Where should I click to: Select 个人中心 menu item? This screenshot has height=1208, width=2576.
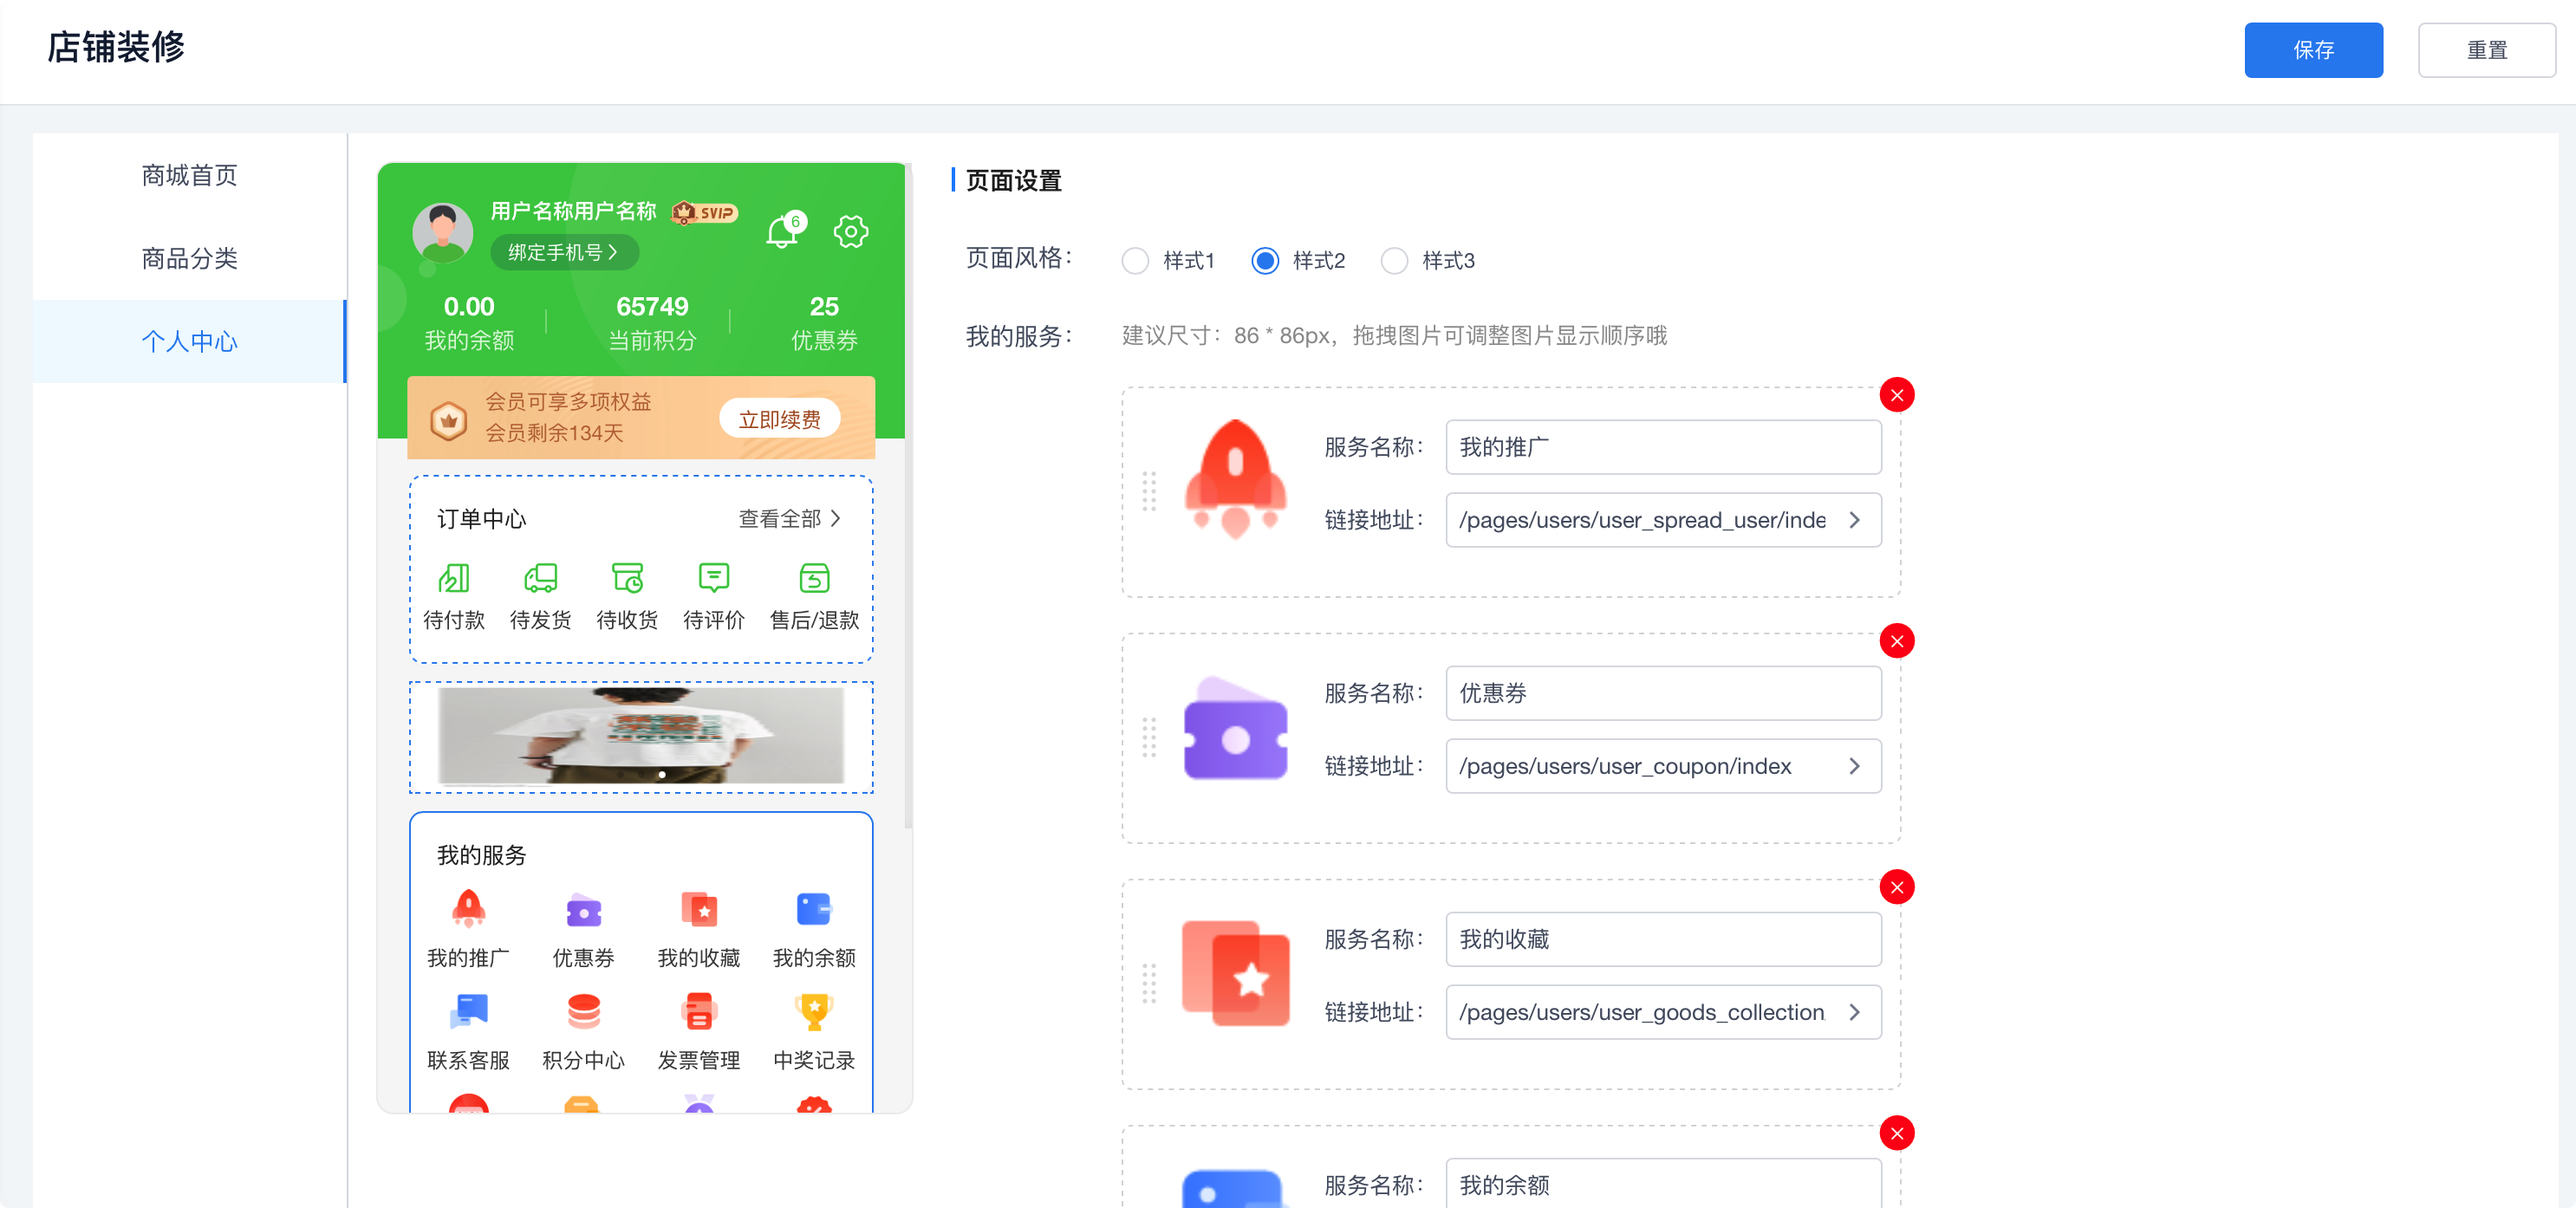click(x=189, y=341)
